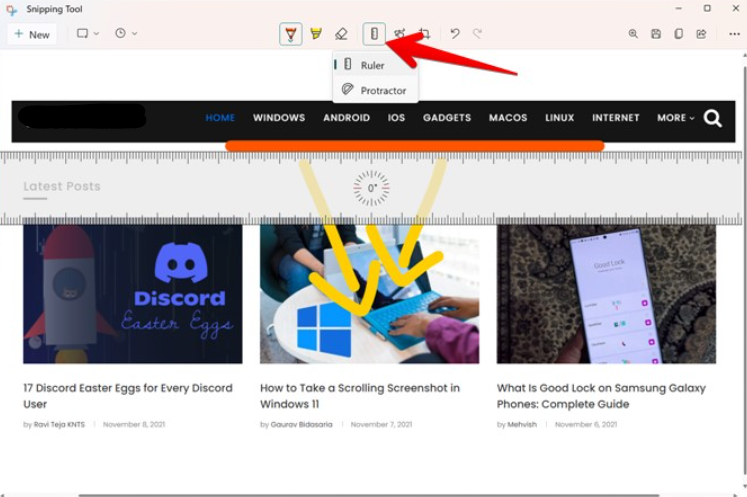Toggle the Ruler tool button in toolbar
The width and height of the screenshot is (747, 497).
374,34
